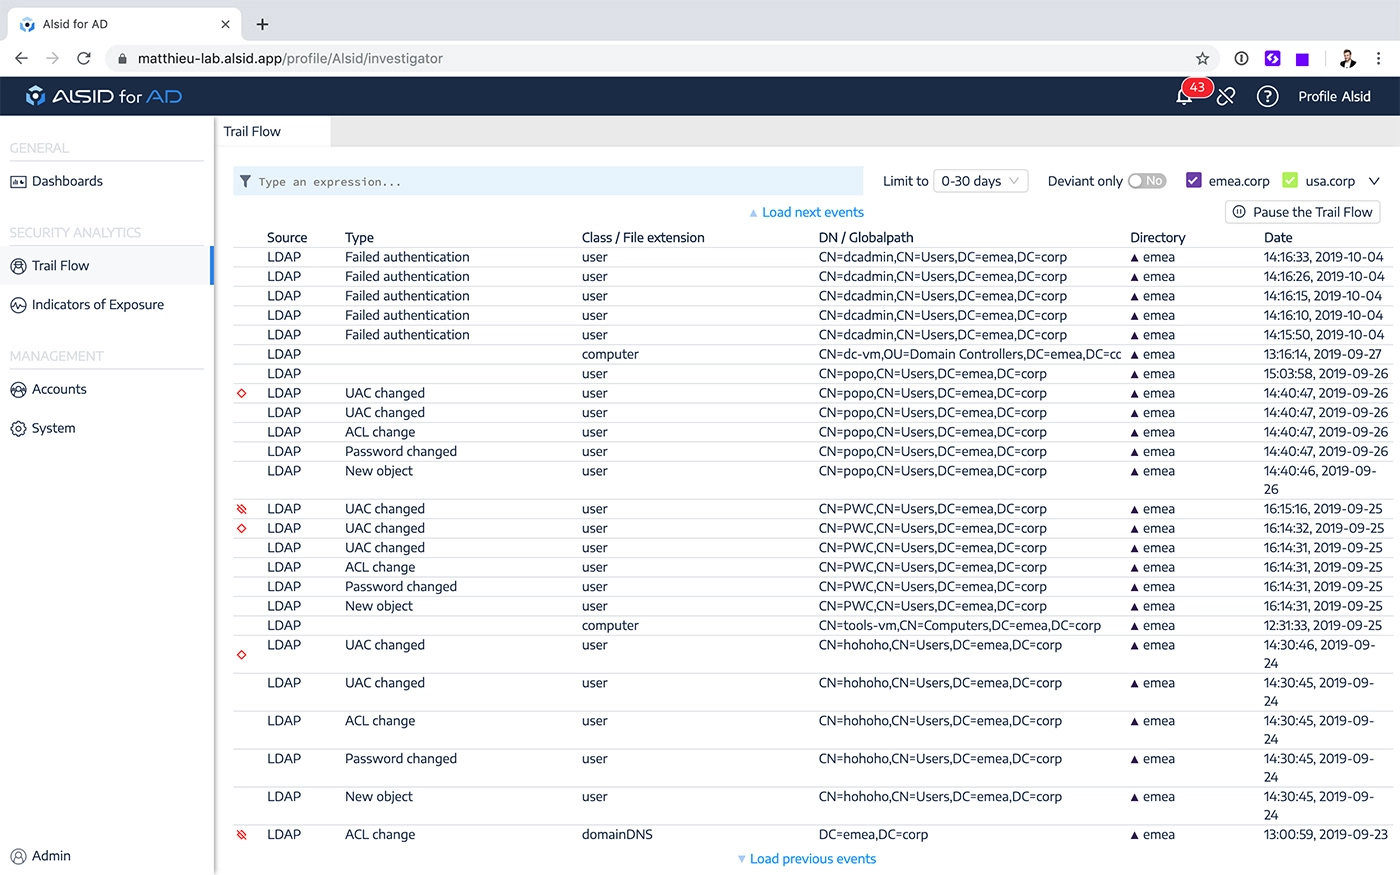Toggle the Deviant only switch

coord(1147,181)
